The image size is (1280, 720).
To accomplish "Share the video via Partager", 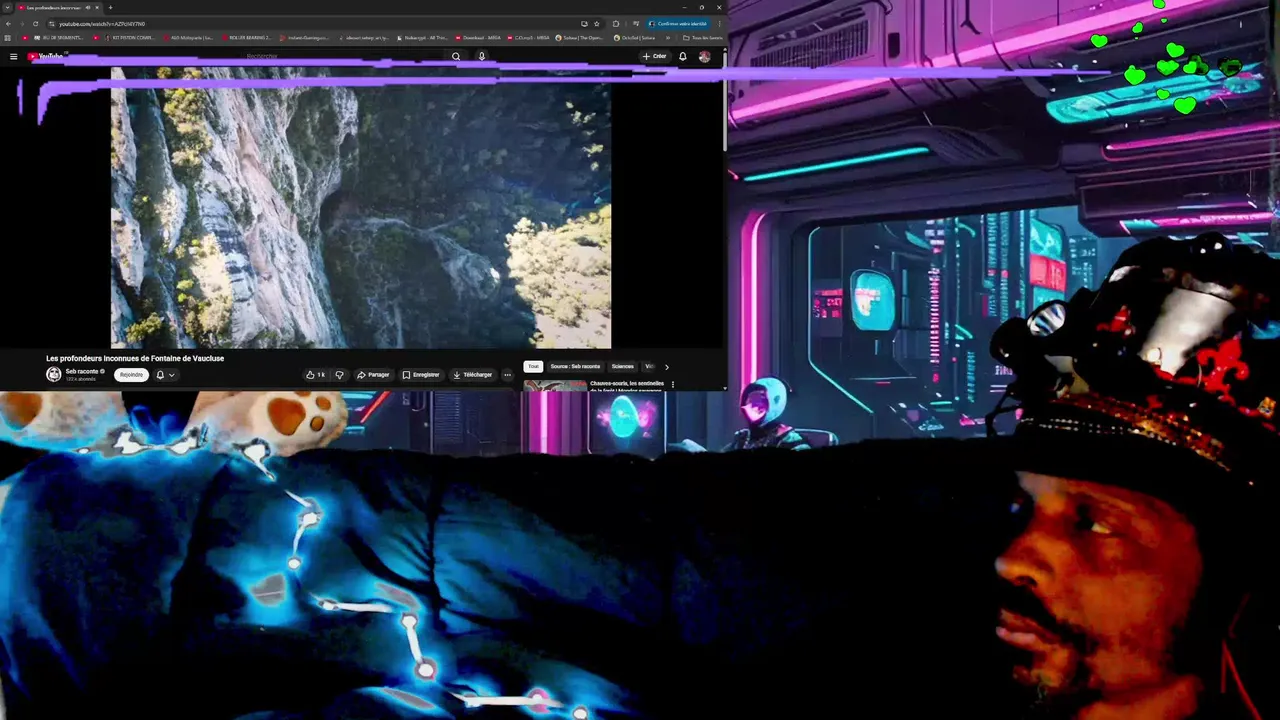I will click(x=373, y=375).
